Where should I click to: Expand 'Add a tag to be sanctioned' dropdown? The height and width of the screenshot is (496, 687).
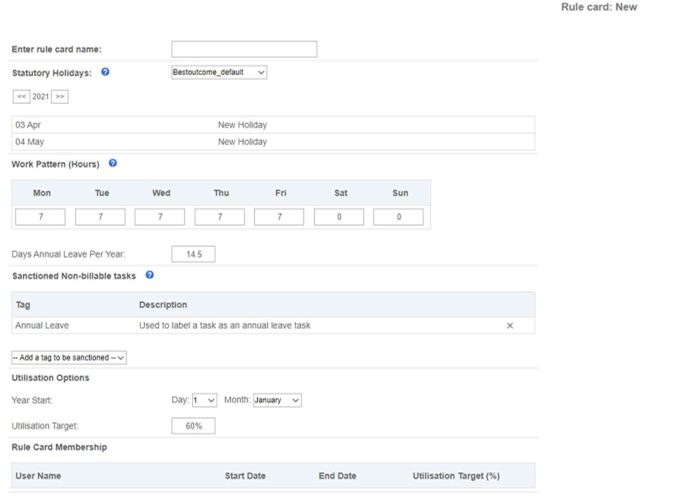click(69, 358)
